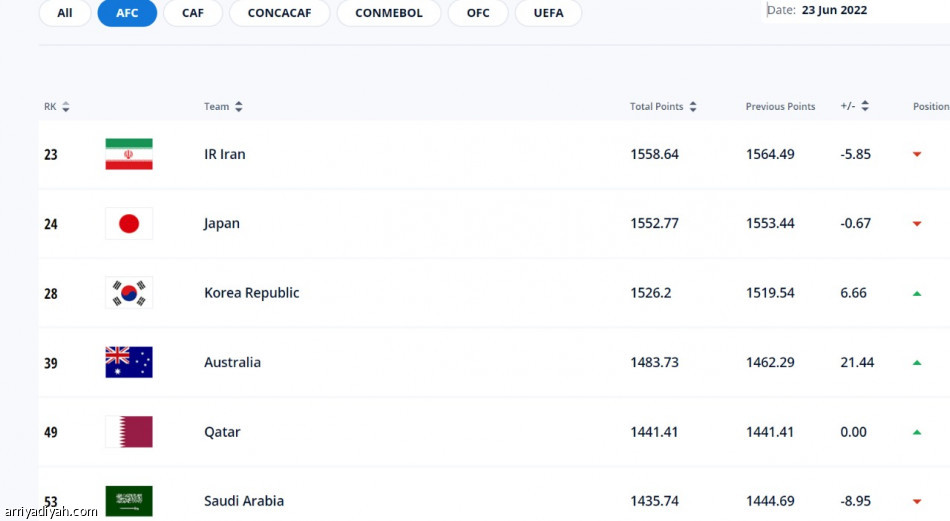950x521 pixels.
Task: Select the CONMEBOL confederation tab
Action: pyautogui.click(x=389, y=13)
